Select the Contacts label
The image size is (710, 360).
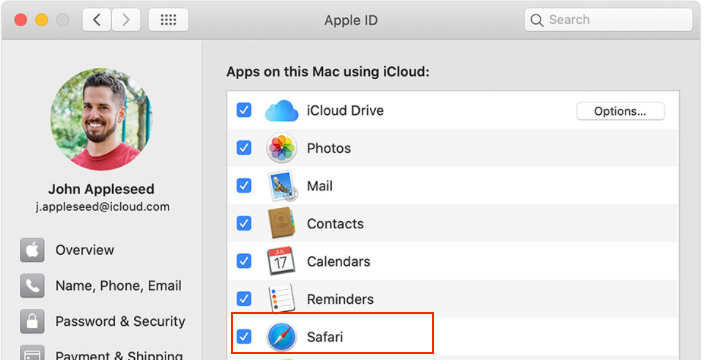(x=335, y=224)
